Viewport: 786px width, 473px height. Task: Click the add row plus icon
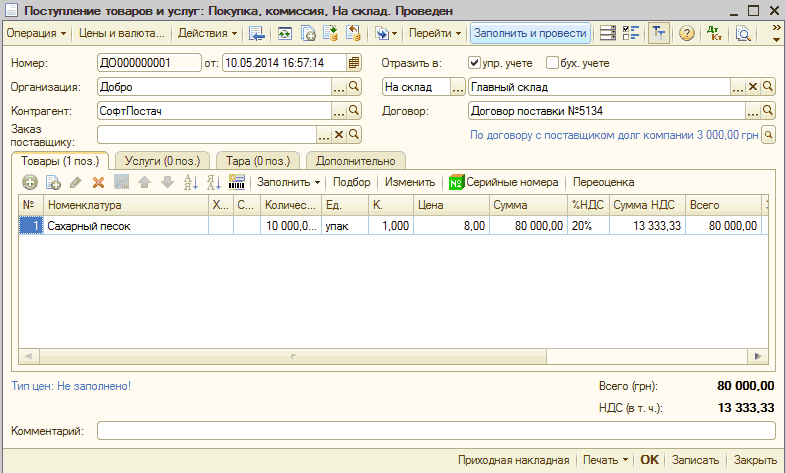coord(30,182)
